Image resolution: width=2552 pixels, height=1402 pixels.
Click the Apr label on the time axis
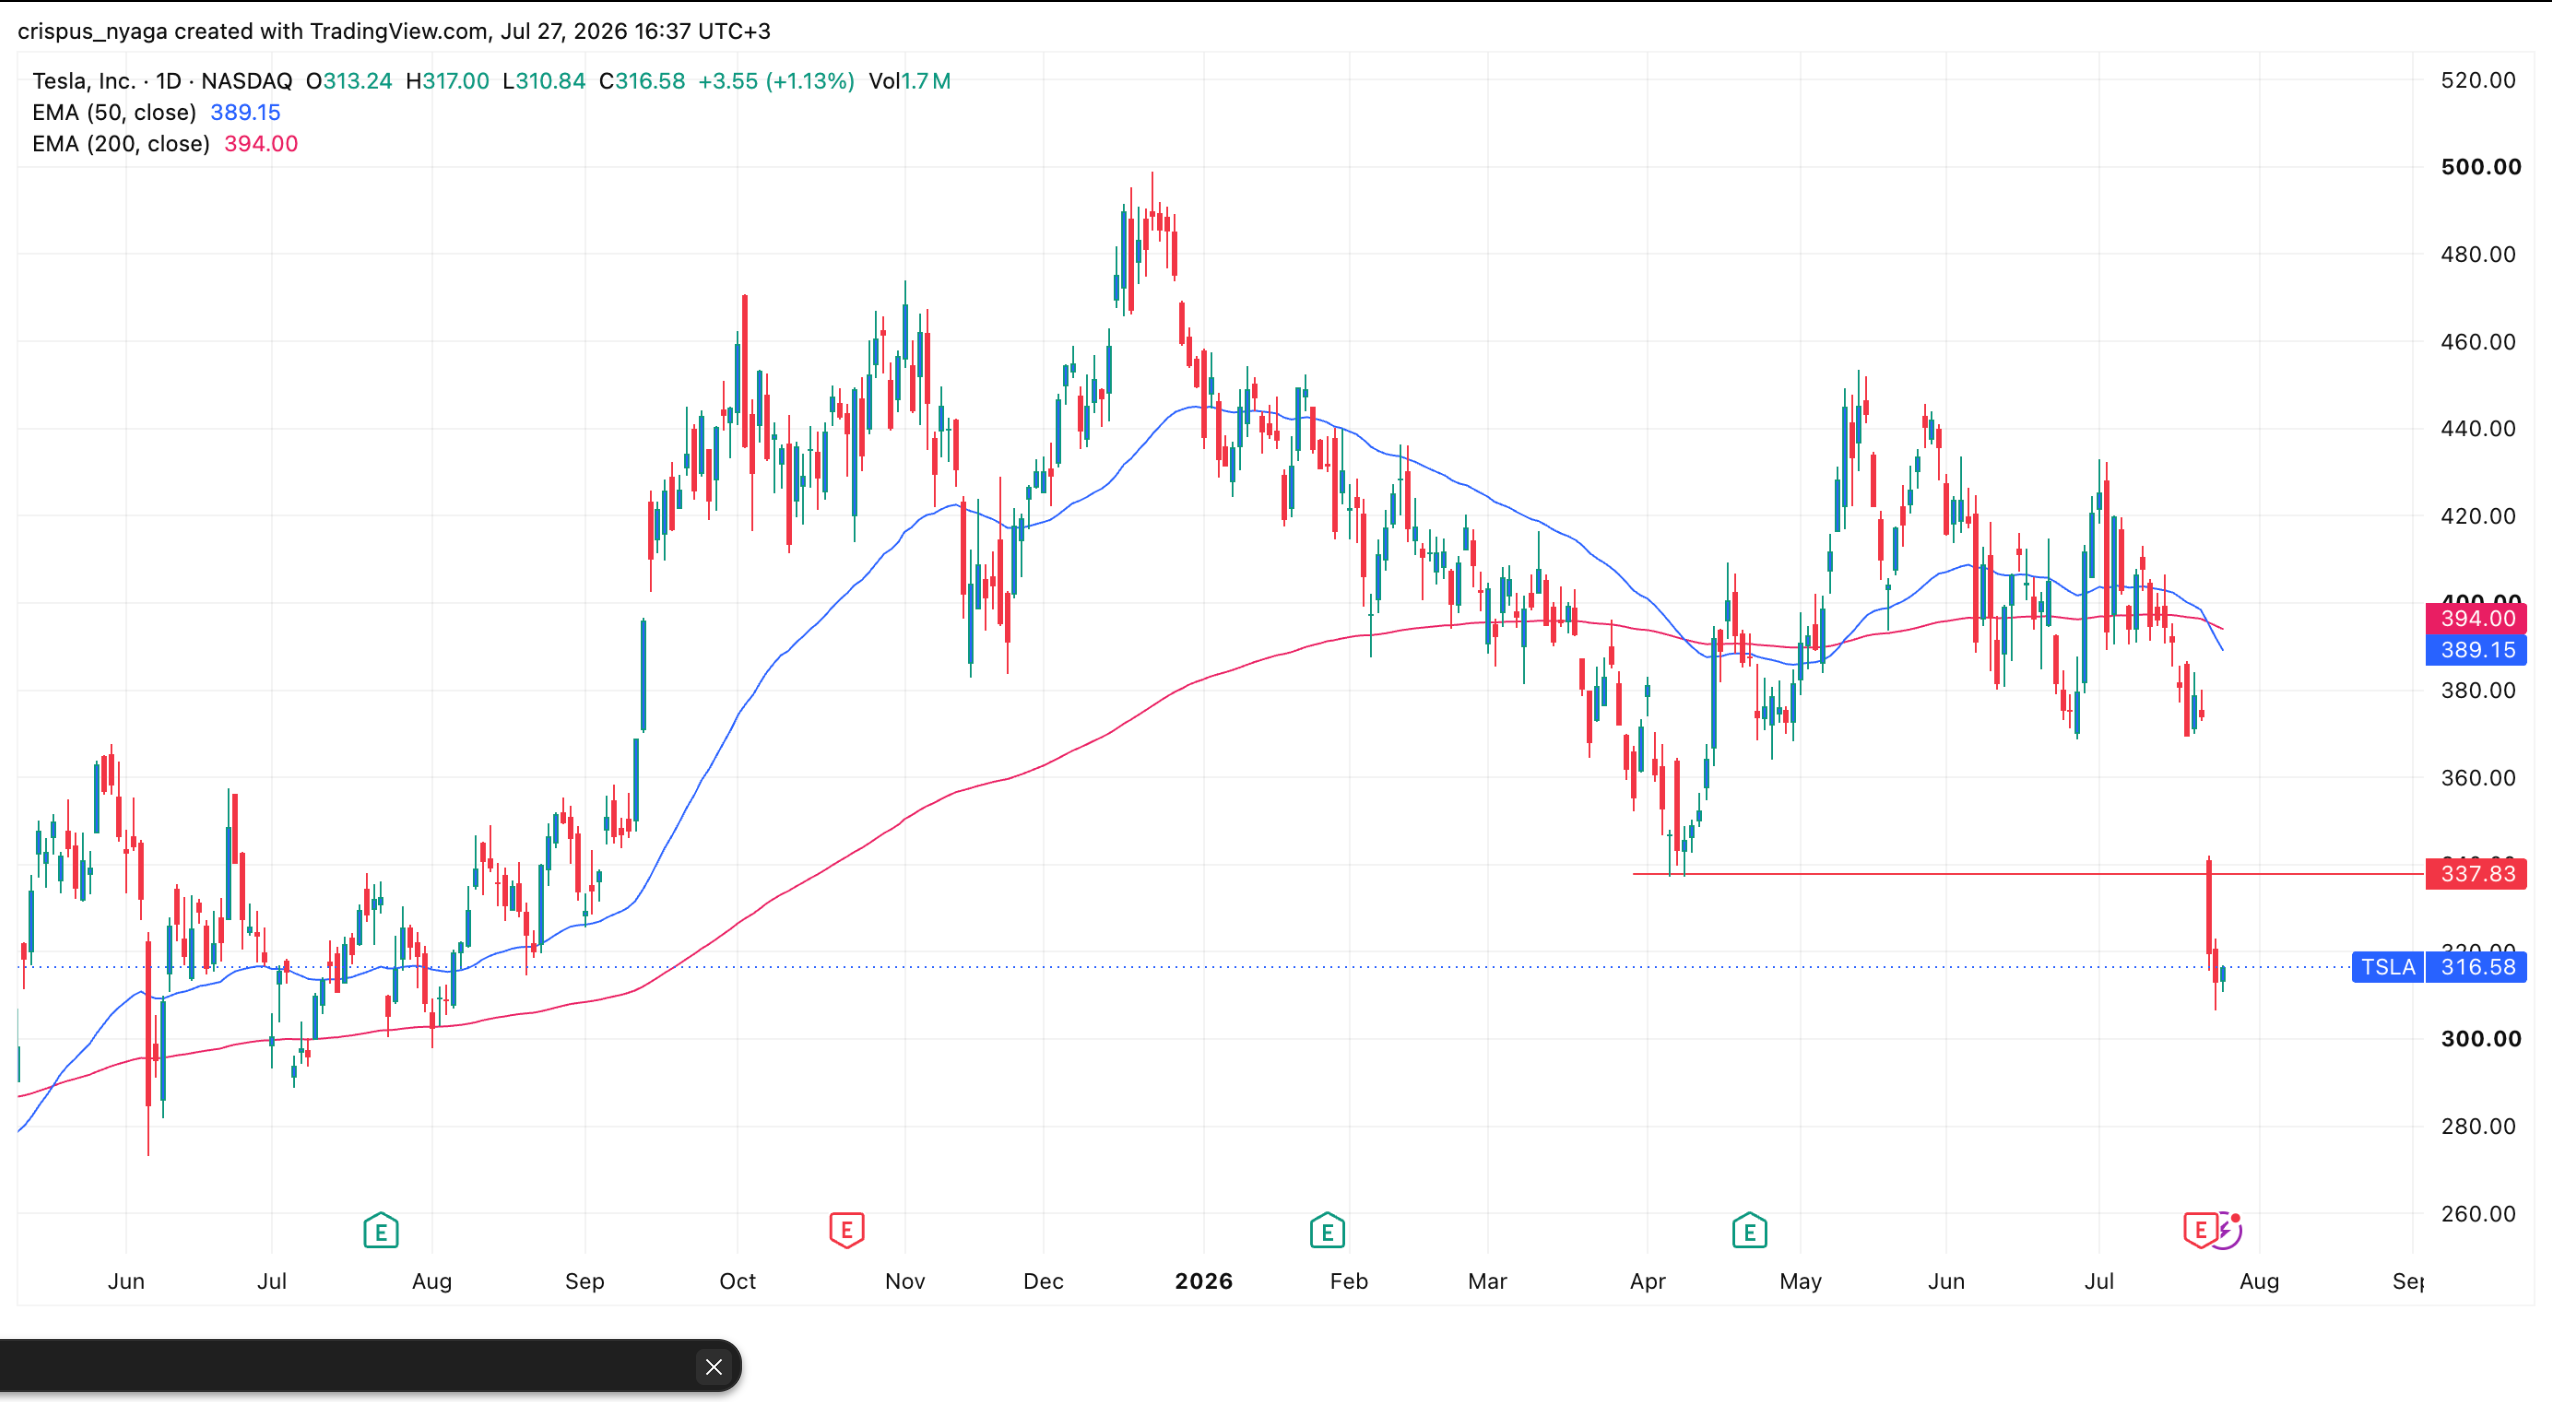tap(1648, 1281)
